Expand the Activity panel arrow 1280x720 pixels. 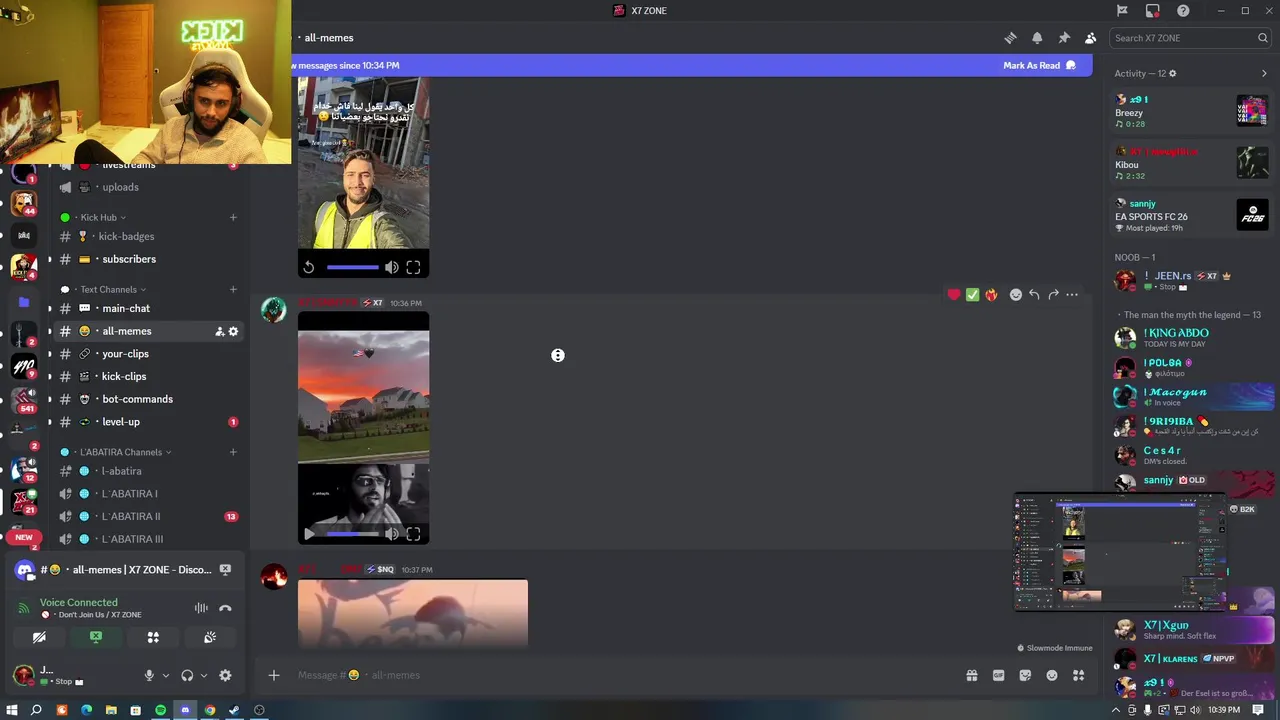1264,74
